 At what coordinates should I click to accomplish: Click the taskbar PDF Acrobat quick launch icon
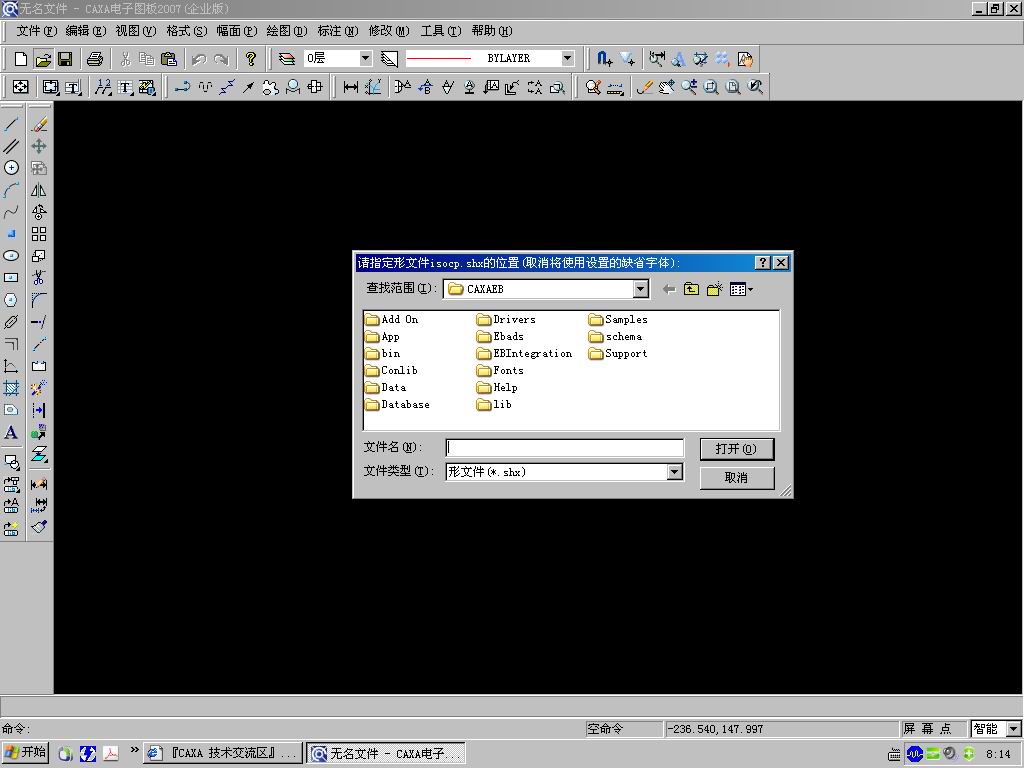click(110, 753)
